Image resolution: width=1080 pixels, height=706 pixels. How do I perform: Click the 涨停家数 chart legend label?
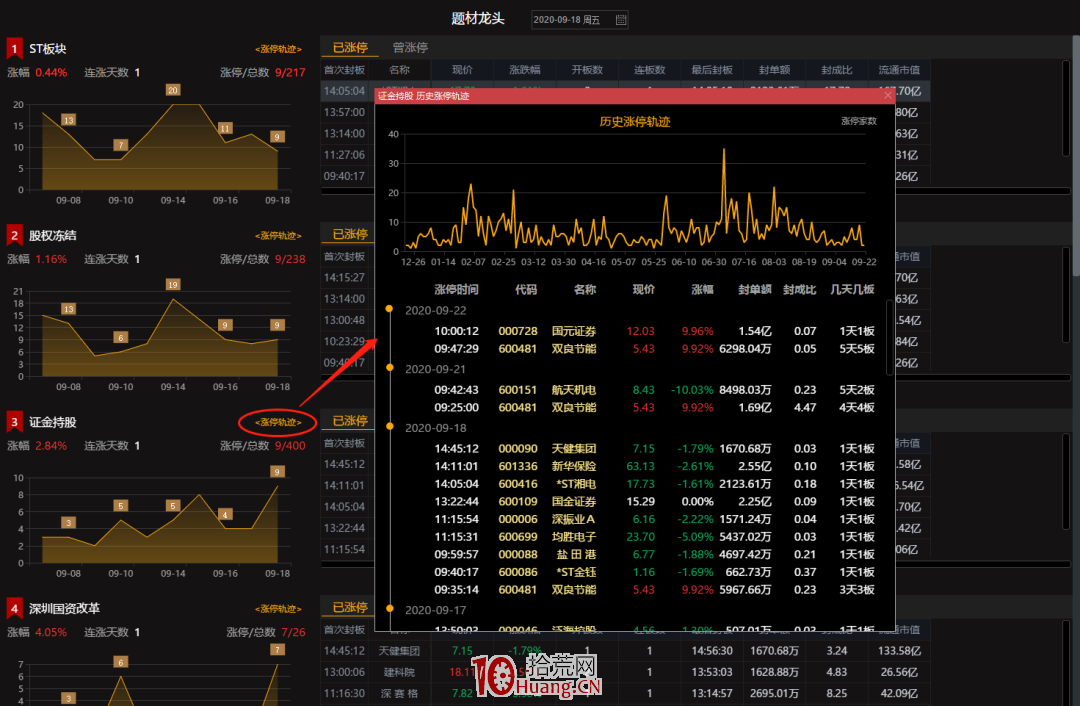click(858, 121)
